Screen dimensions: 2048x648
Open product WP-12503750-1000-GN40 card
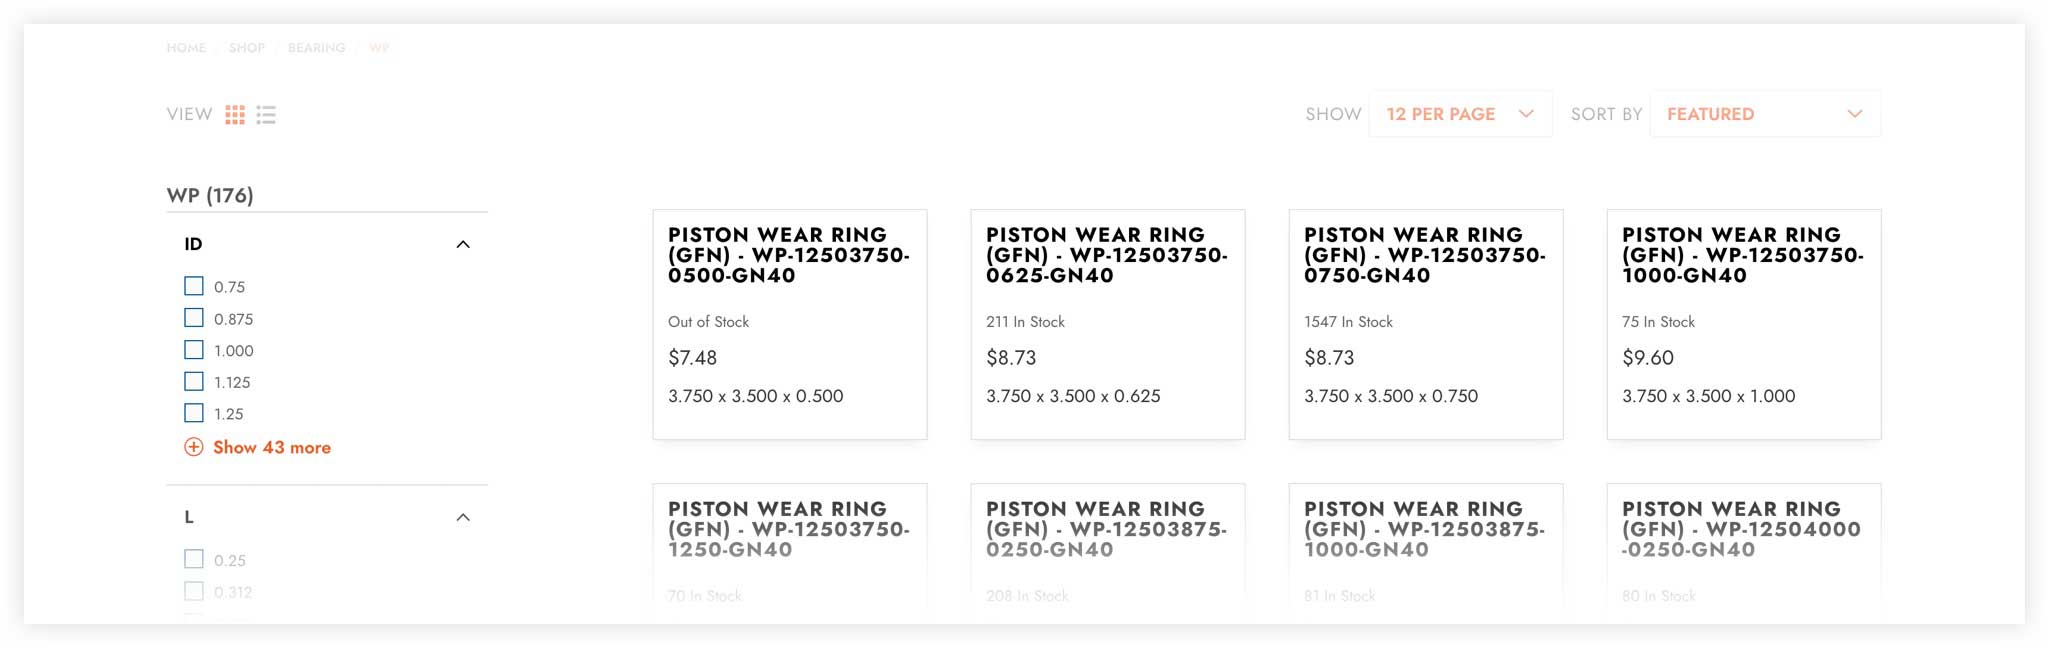point(1744,324)
